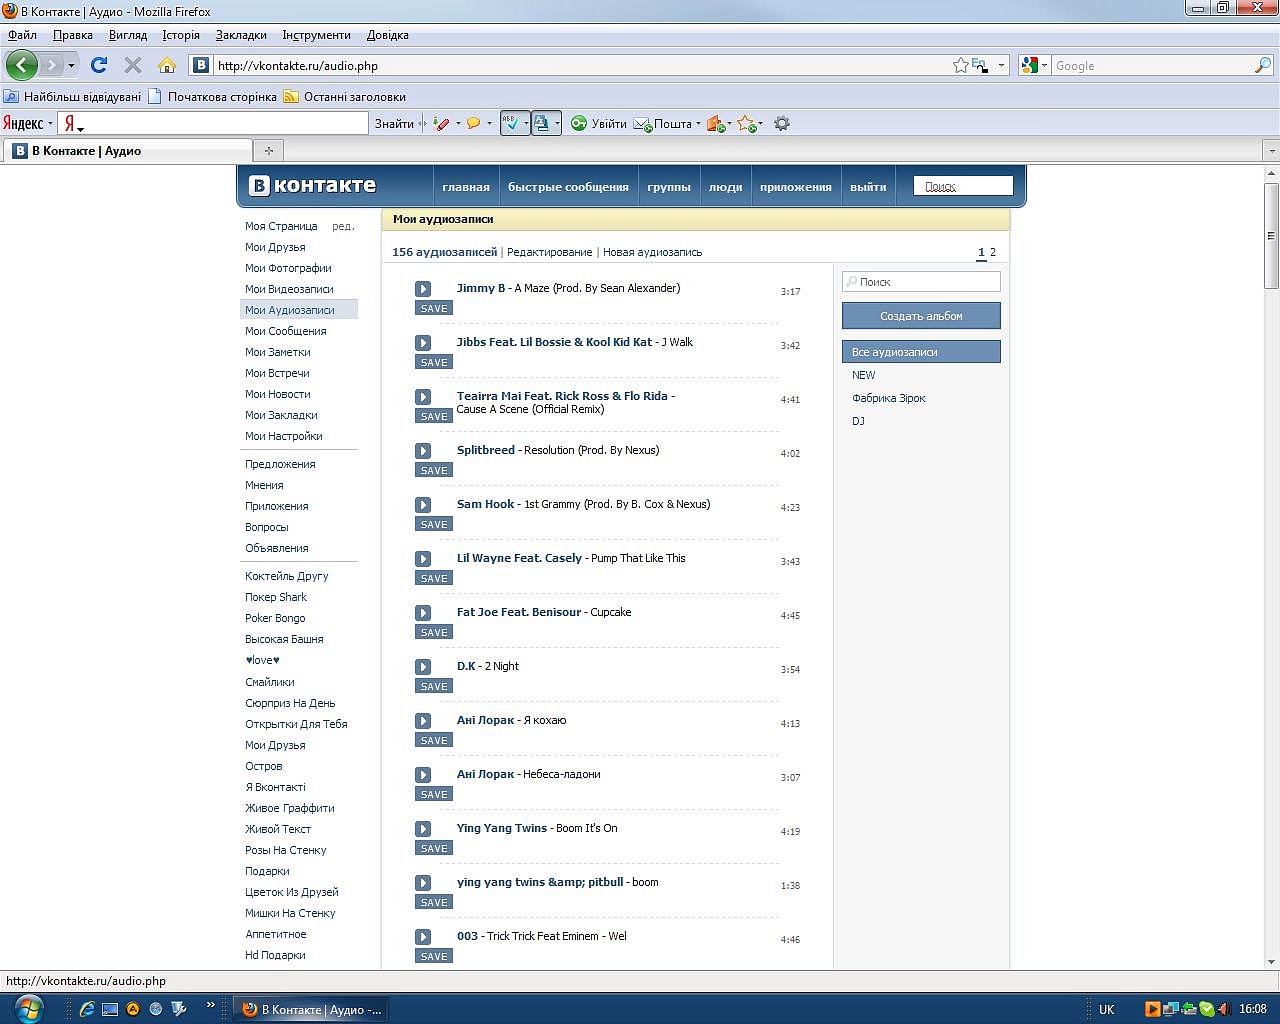Screen dimensions: 1280x1024
Task: Go to the группы tab in VK header
Action: pos(668,187)
